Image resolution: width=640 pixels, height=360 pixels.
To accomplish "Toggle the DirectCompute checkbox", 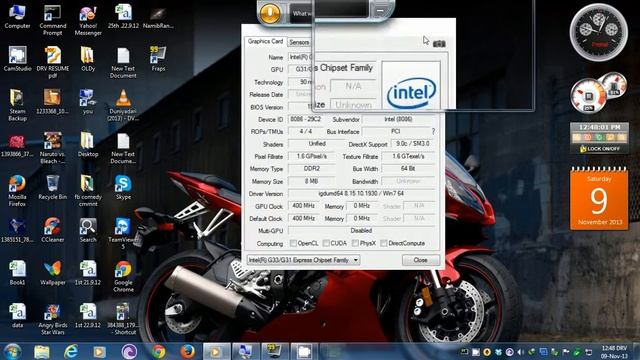I will point(383,243).
